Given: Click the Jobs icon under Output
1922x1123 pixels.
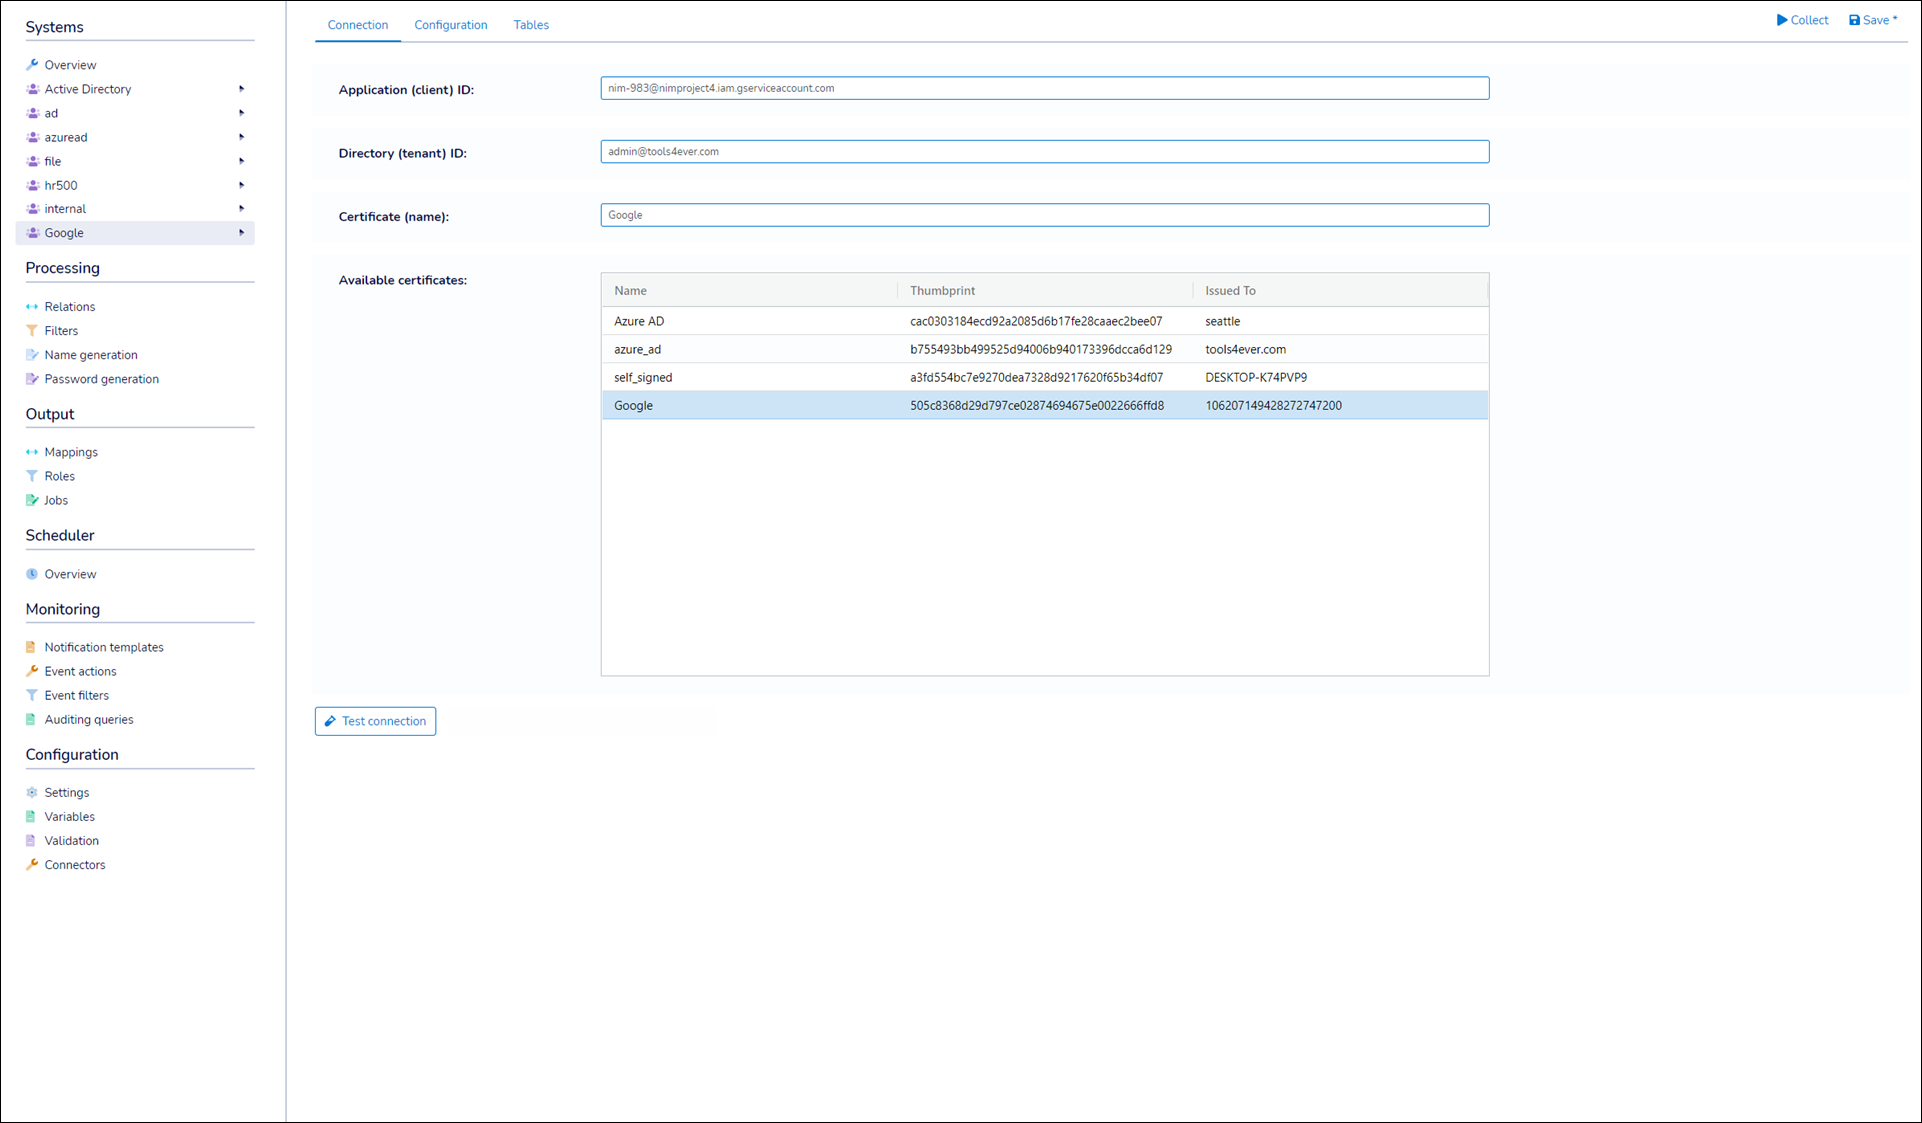Looking at the screenshot, I should point(32,500).
